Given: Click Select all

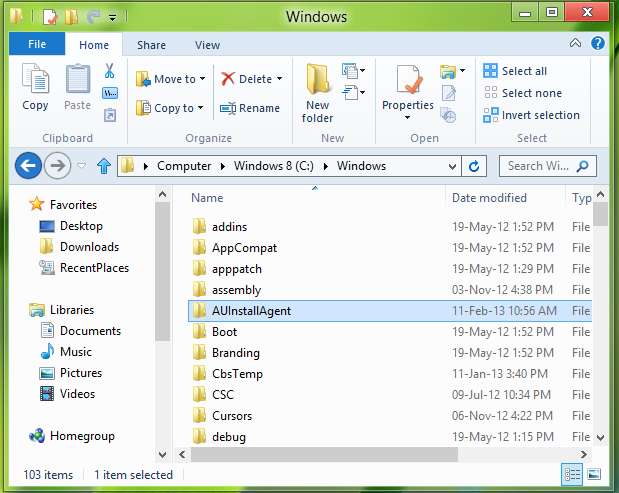Looking at the screenshot, I should 515,71.
